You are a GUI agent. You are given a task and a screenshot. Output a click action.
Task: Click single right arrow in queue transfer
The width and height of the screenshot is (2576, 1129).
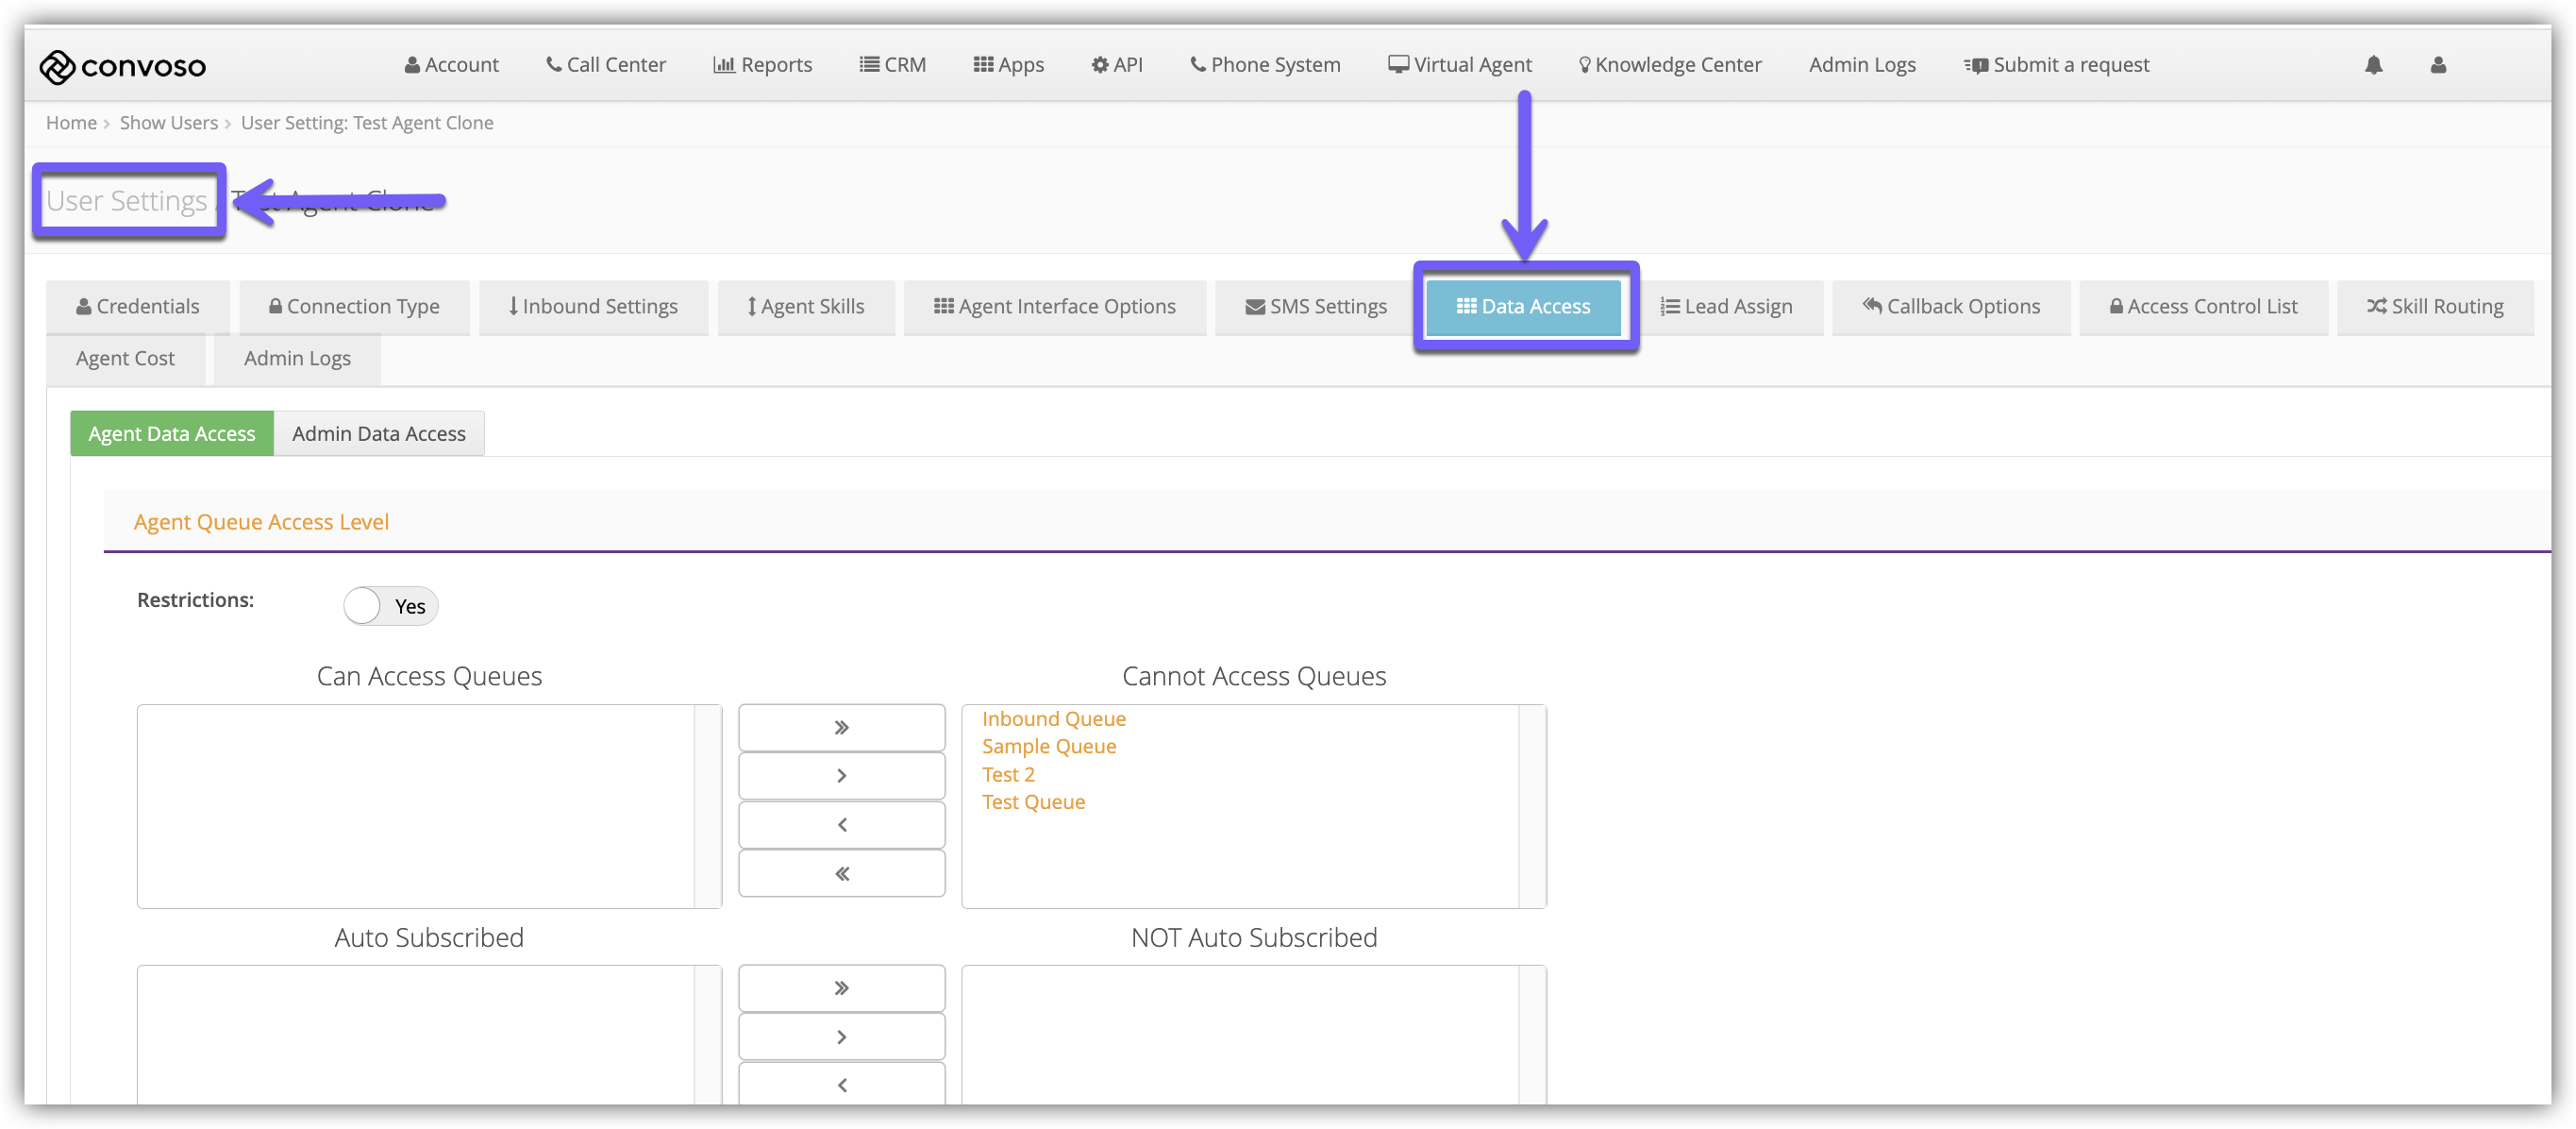[841, 776]
